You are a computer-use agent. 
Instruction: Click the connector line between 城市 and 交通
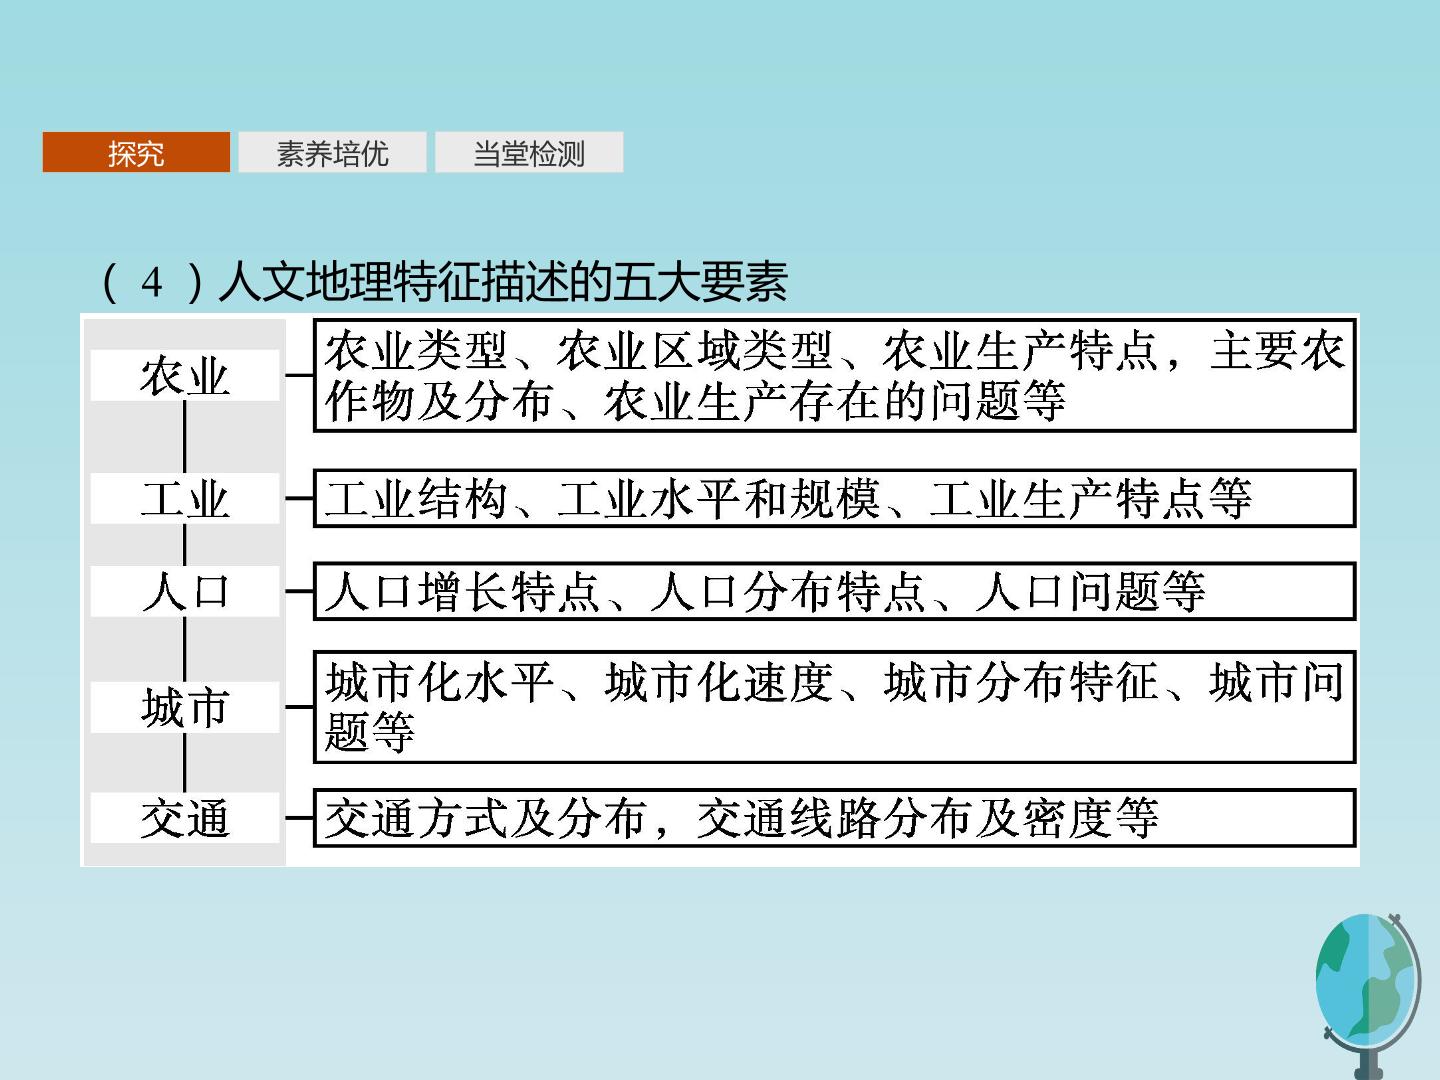coord(185,762)
